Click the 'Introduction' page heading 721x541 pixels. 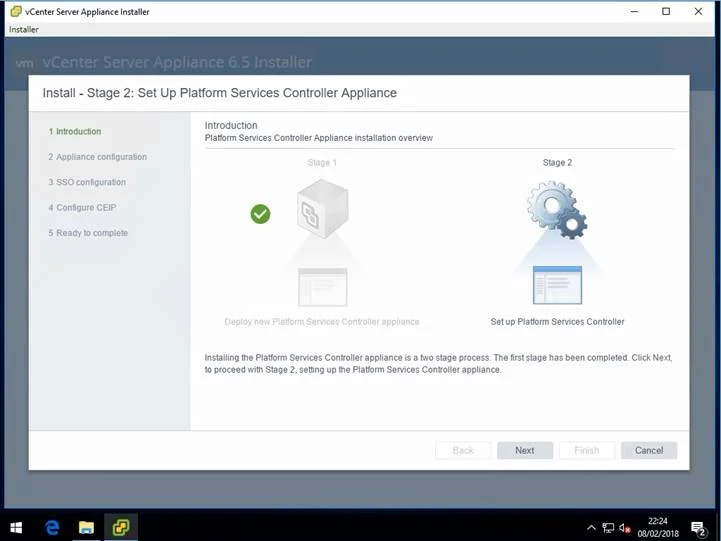pos(231,125)
